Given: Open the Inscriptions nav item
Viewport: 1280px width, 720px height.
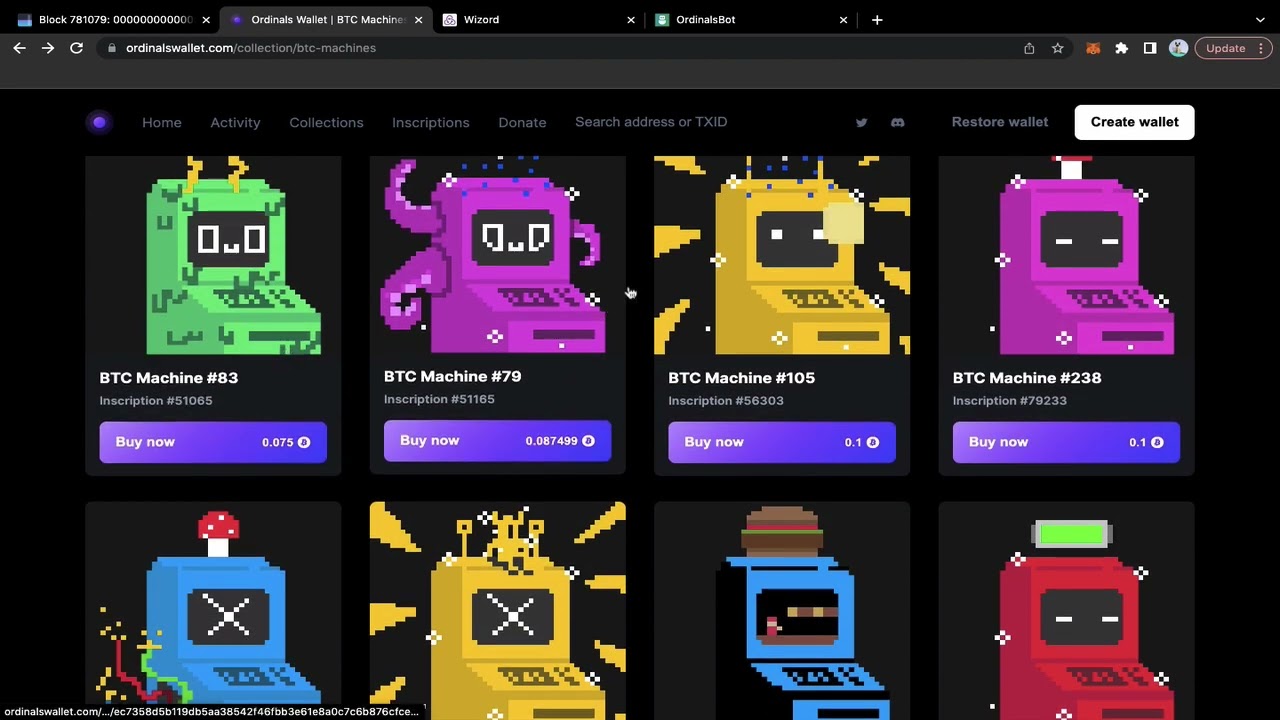Looking at the screenshot, I should coord(430,122).
